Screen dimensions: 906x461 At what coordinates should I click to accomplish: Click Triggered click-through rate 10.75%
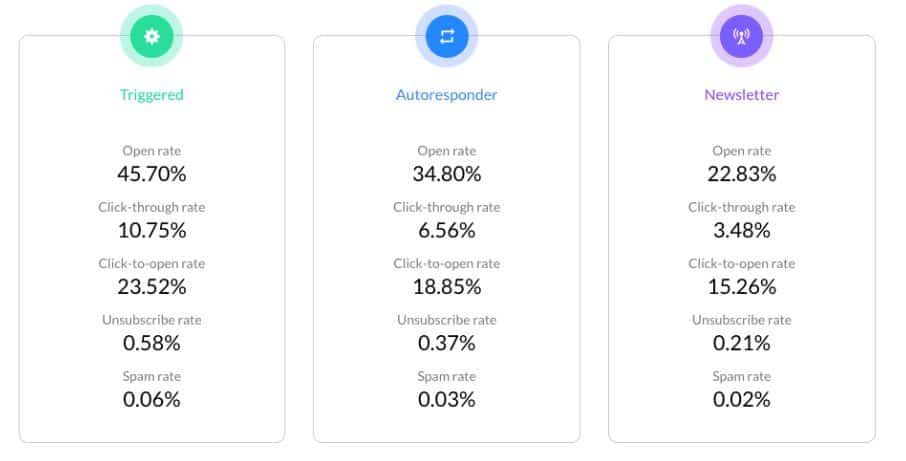[151, 230]
